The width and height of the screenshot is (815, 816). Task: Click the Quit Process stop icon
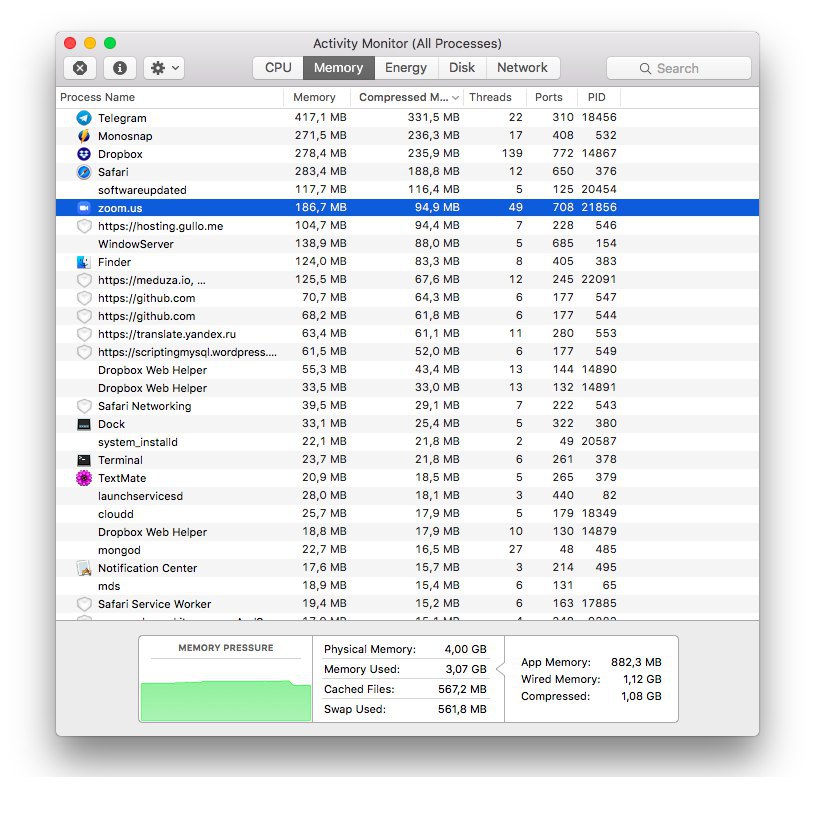point(80,68)
